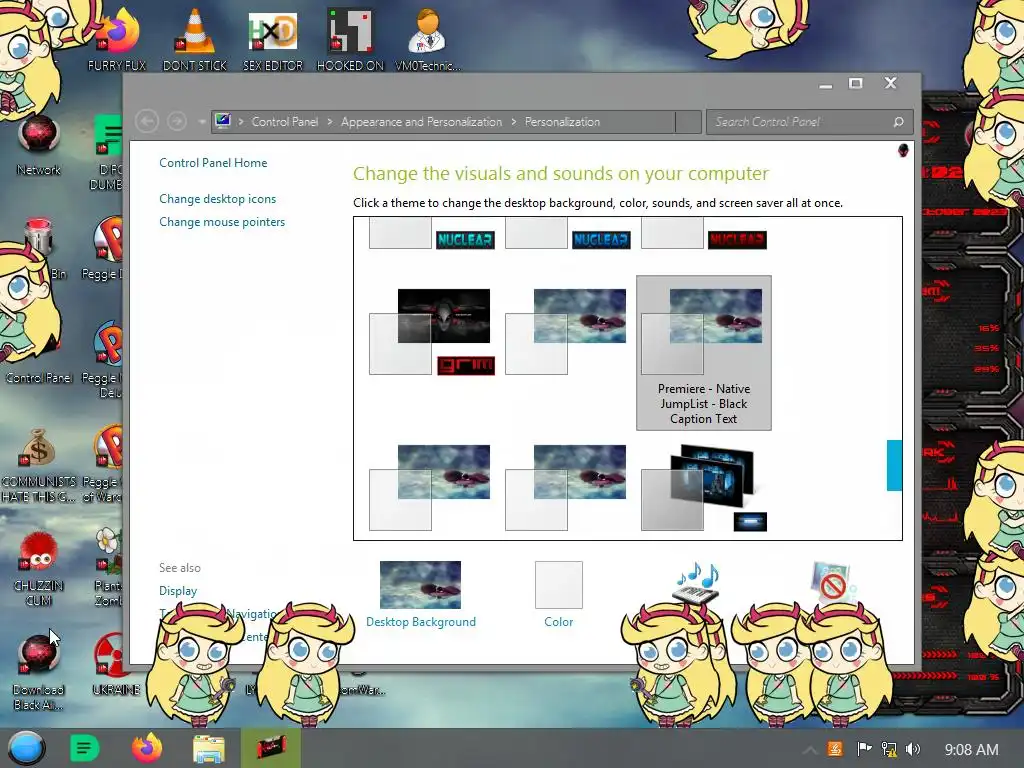Image resolution: width=1024 pixels, height=768 pixels.
Task: Select the active Personalization taskbar button
Action: tap(271, 748)
